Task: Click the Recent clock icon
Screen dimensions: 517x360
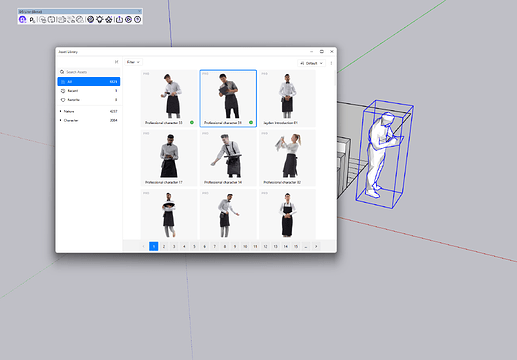Action: pyautogui.click(x=63, y=91)
